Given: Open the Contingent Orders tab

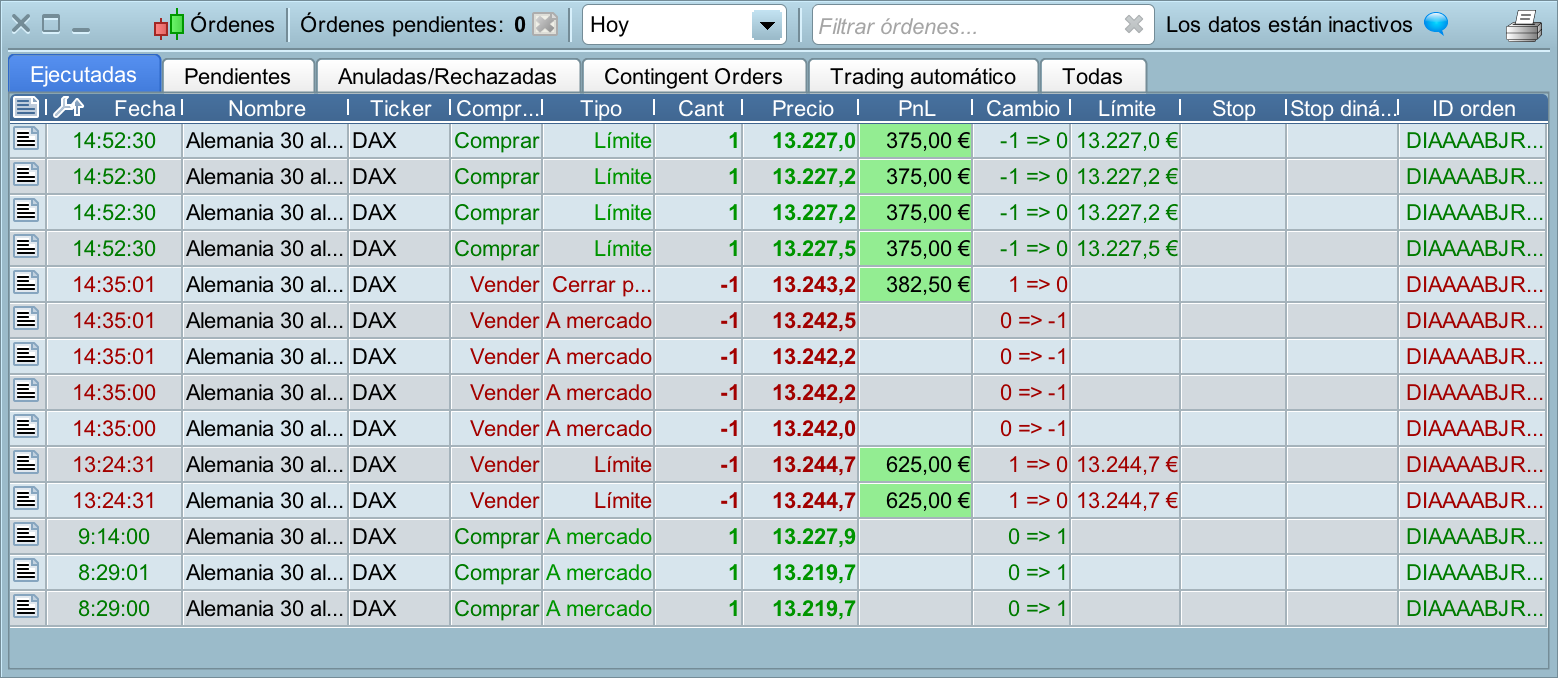Looking at the screenshot, I should pos(693,76).
